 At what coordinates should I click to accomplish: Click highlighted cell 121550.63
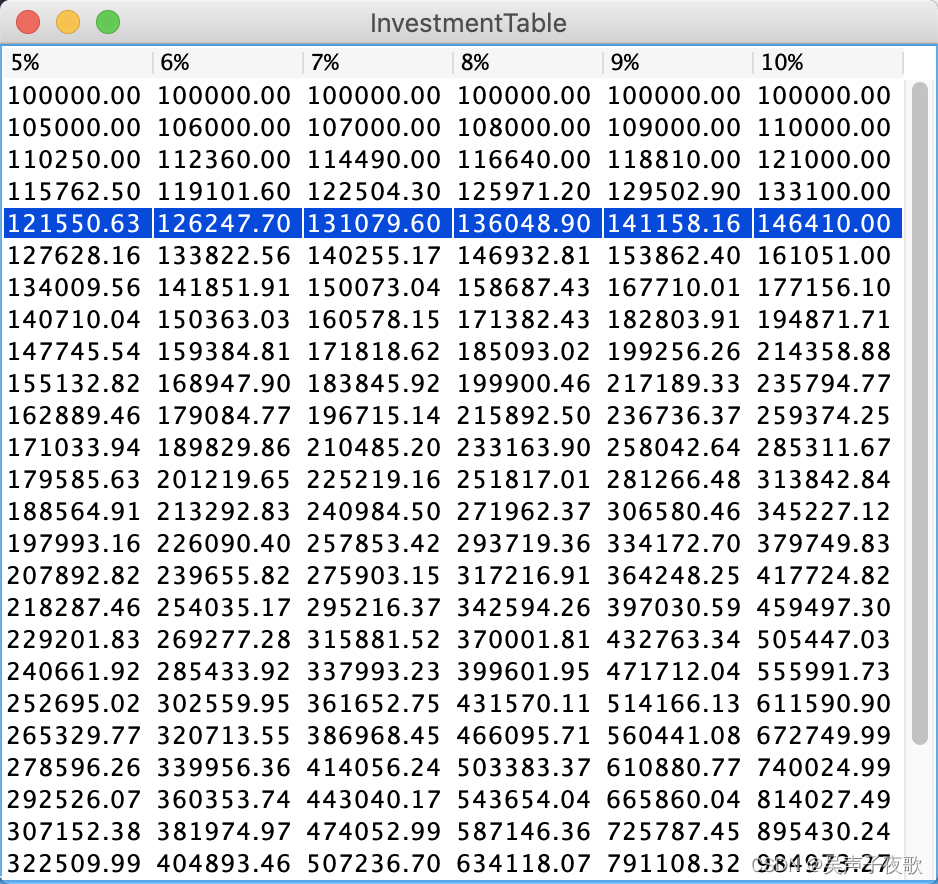78,223
